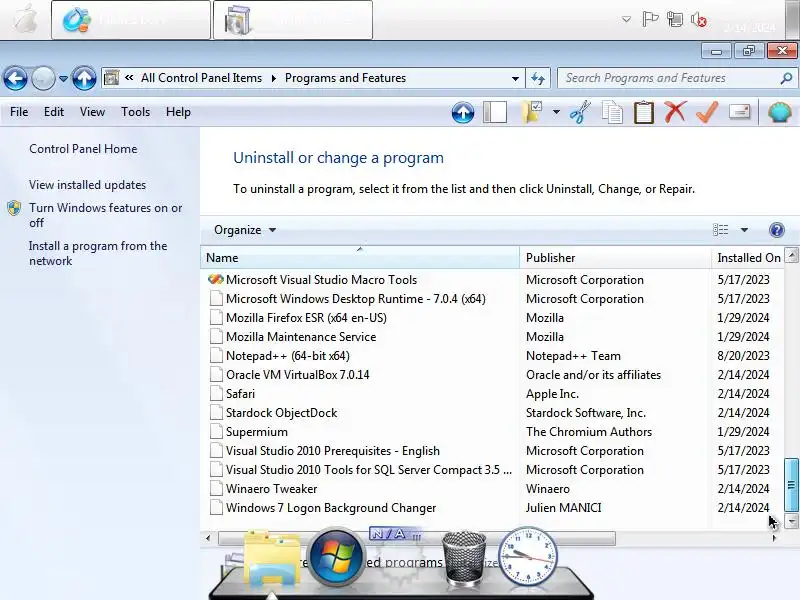Click the change view icon
800x600 pixels.
pyautogui.click(x=720, y=230)
